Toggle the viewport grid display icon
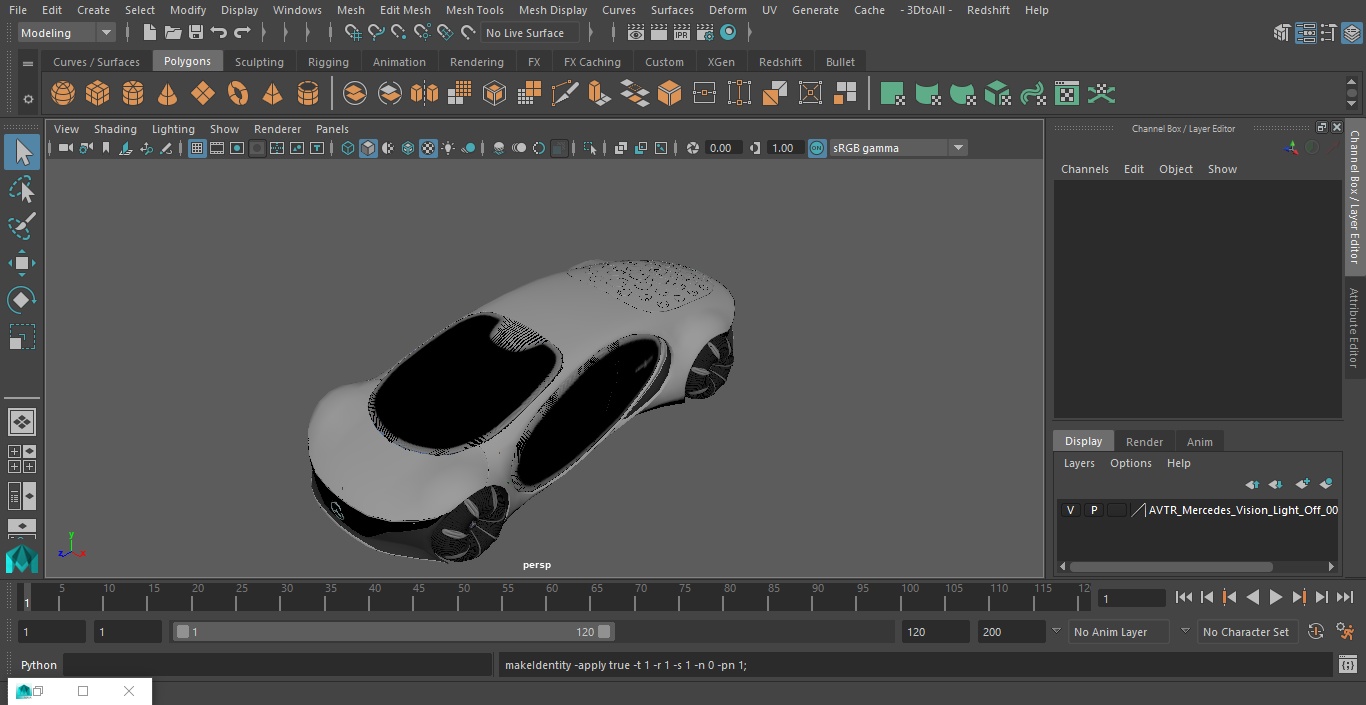The image size is (1366, 705). tap(197, 148)
